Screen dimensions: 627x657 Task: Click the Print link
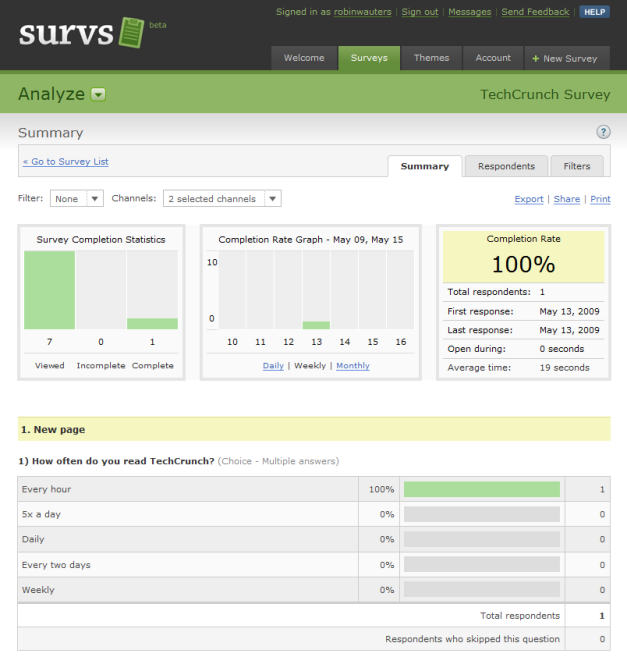click(600, 199)
